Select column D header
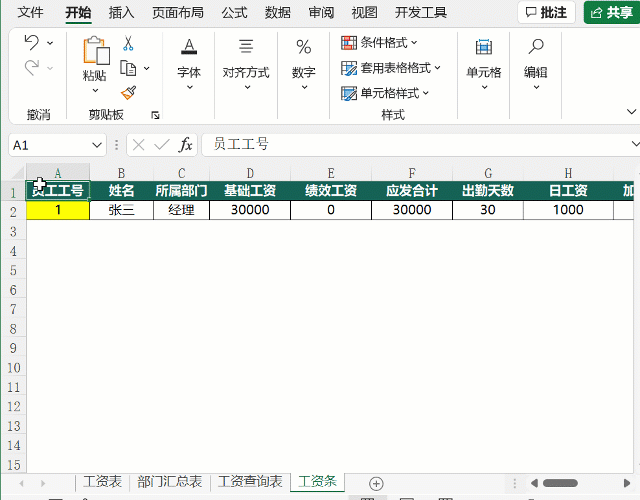The image size is (640, 500). (x=250, y=173)
